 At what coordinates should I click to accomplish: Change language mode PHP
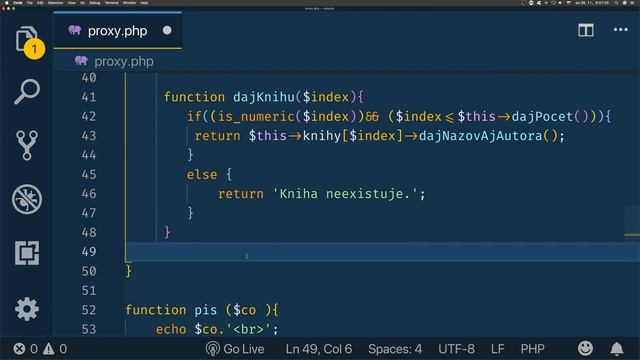coord(532,349)
